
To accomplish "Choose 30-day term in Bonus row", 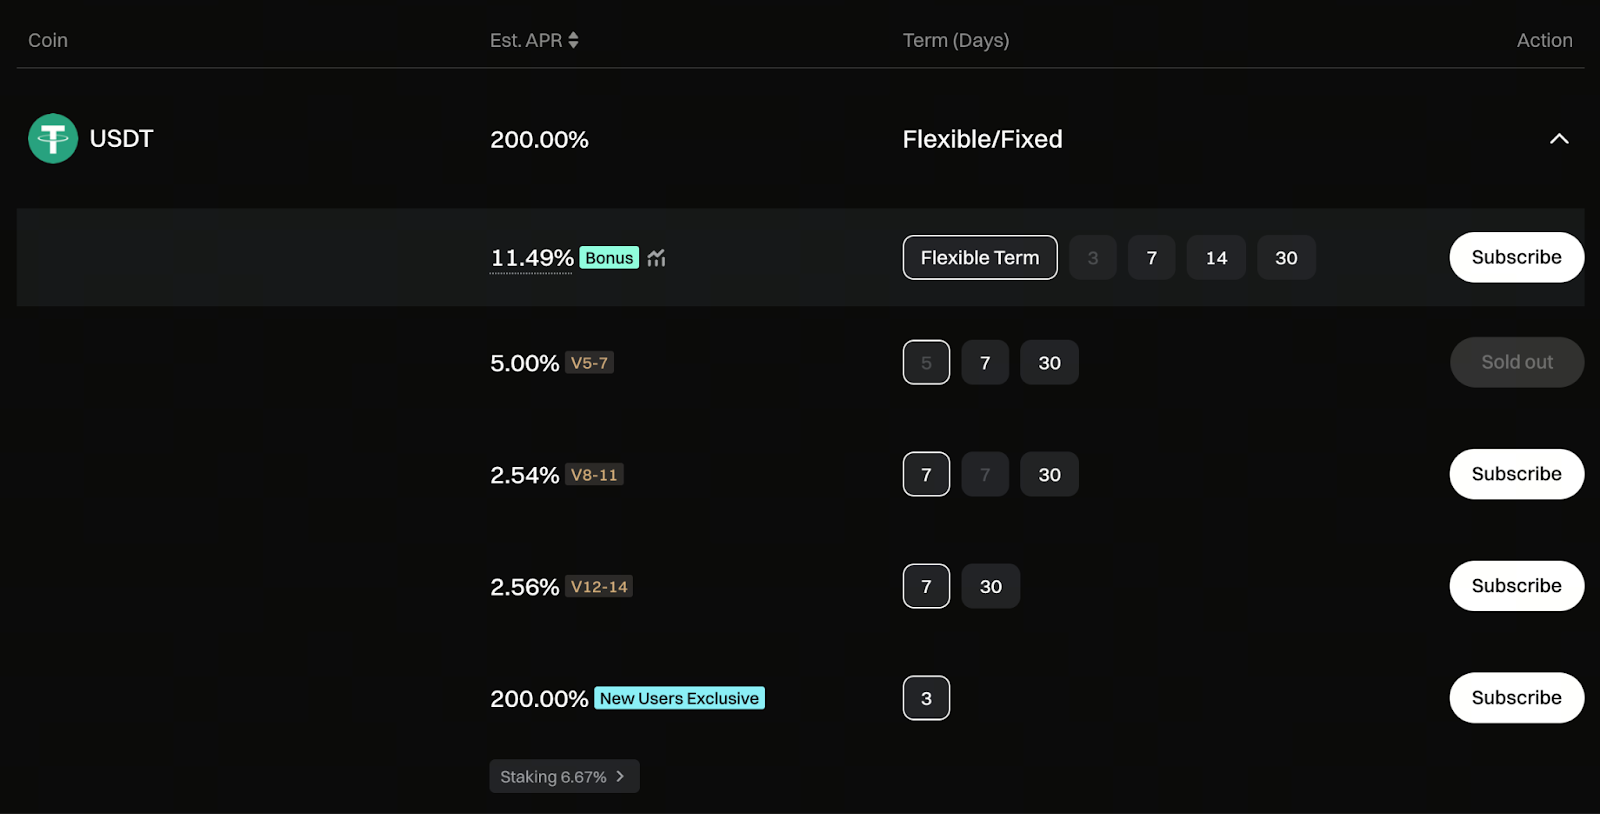I will coord(1286,258).
